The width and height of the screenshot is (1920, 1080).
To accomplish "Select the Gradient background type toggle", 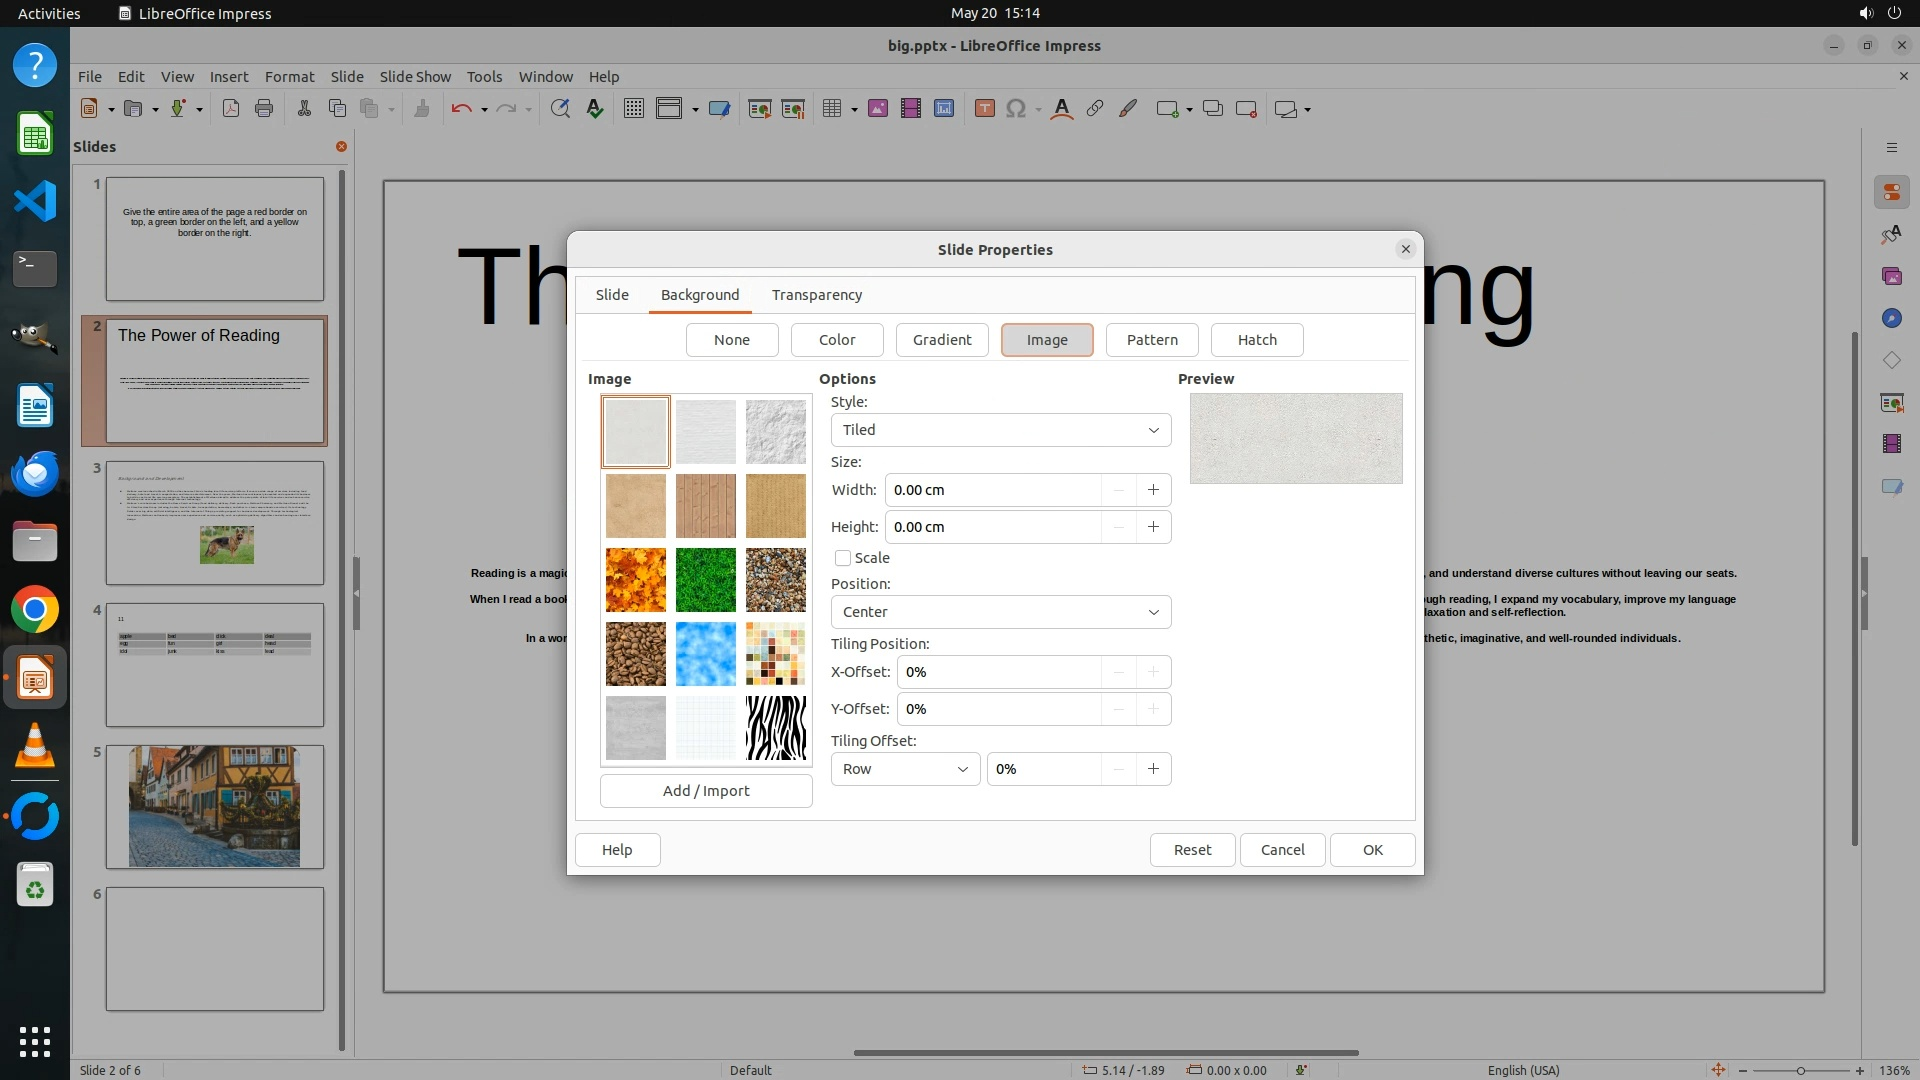I will coord(941,340).
